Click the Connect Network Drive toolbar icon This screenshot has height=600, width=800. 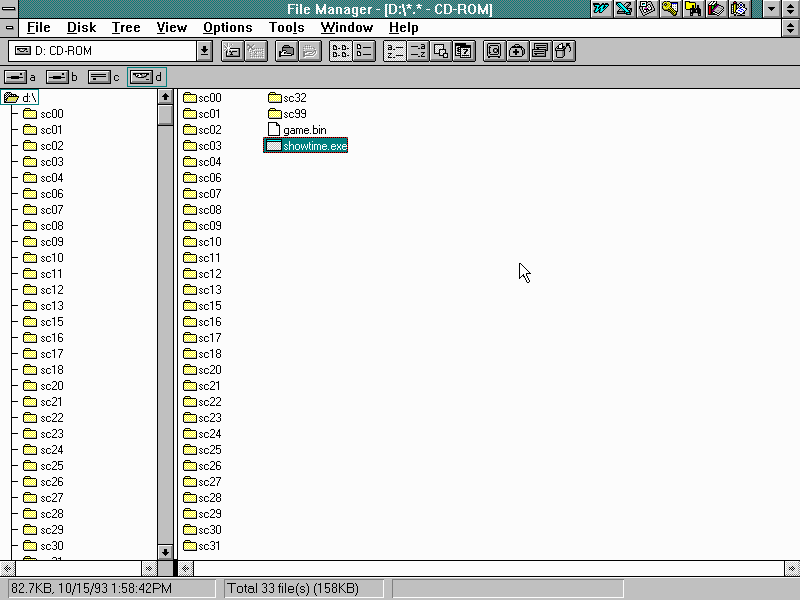click(231, 51)
